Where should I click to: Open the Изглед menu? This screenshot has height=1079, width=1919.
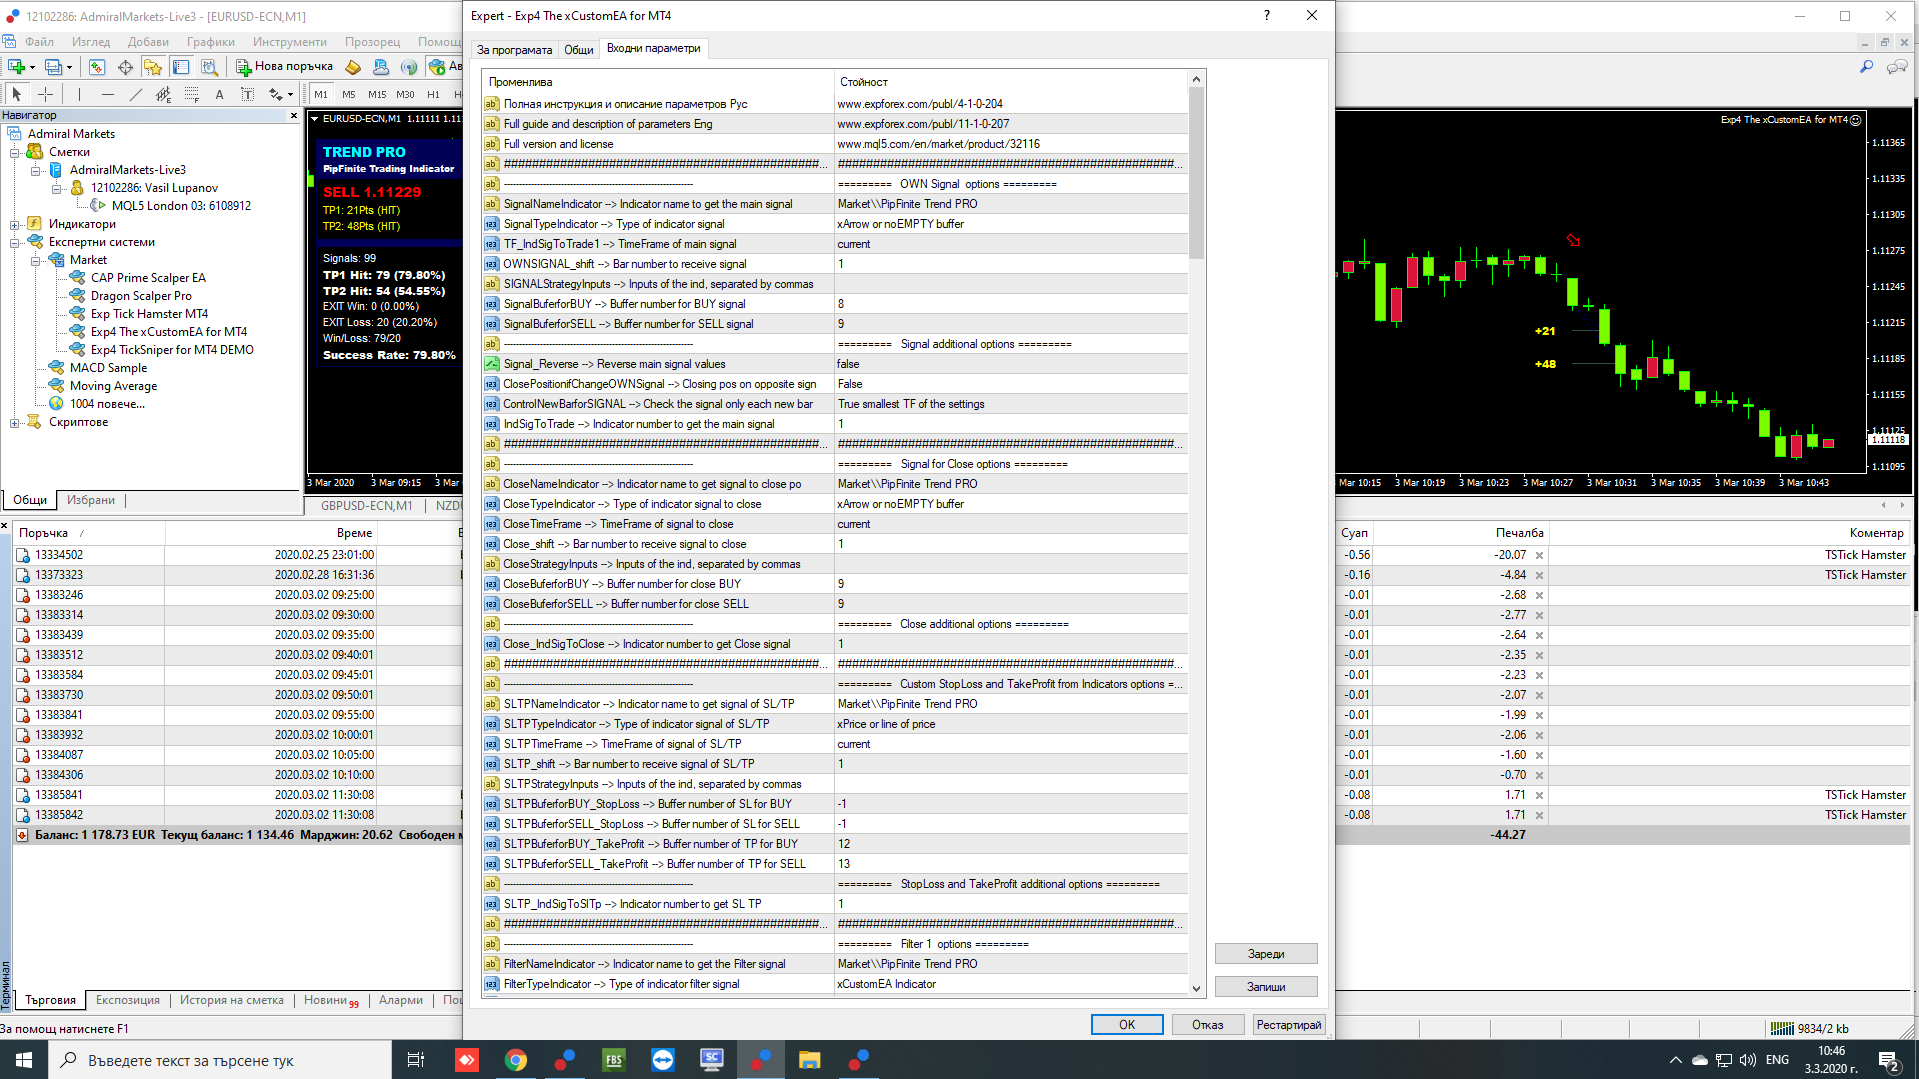[91, 42]
